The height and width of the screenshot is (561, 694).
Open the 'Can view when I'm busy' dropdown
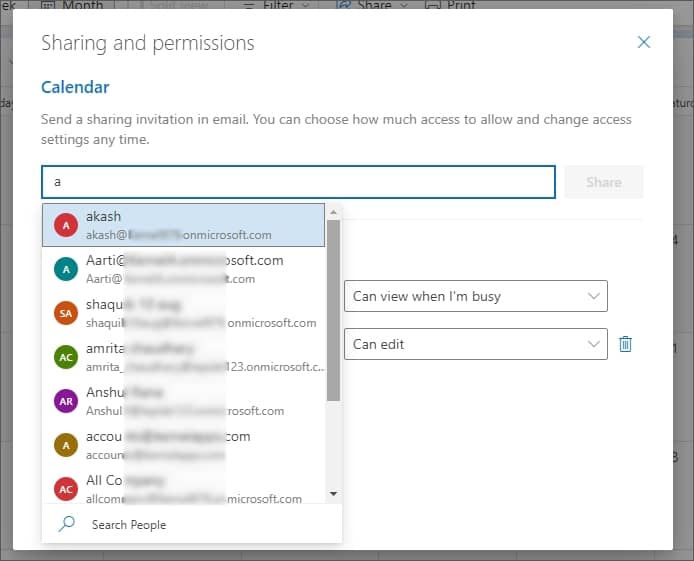click(476, 296)
